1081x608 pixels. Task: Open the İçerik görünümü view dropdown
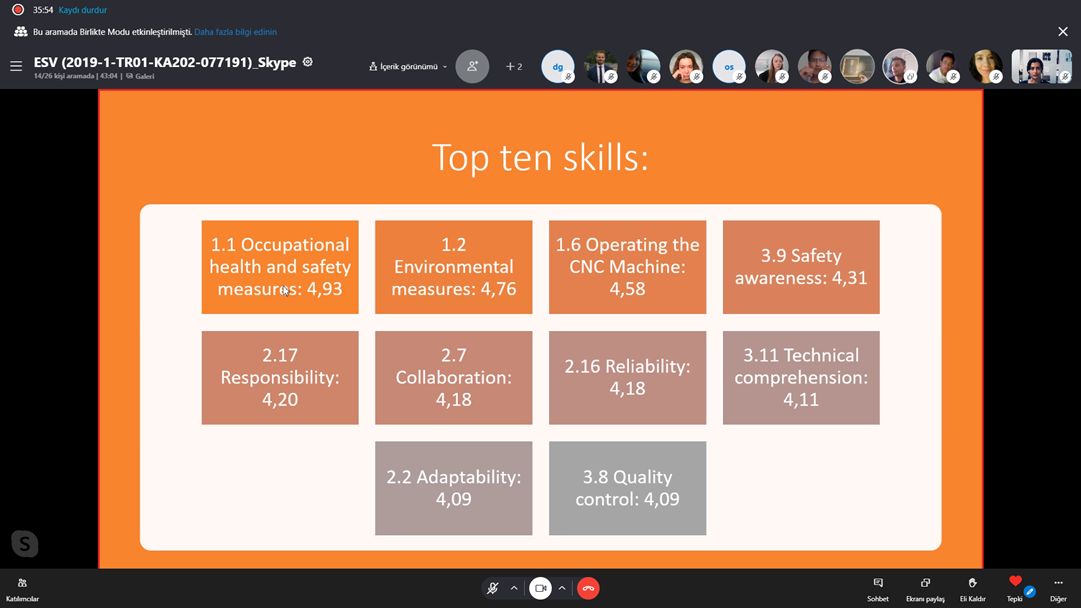tap(408, 67)
